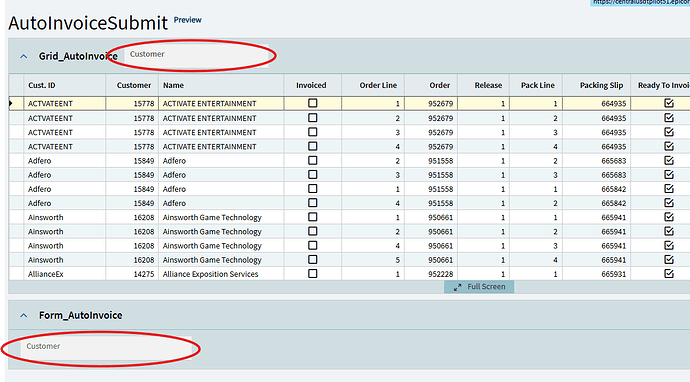Check Invoiced for Ainsworth order line 4
The image size is (690, 382).
pyautogui.click(x=312, y=245)
